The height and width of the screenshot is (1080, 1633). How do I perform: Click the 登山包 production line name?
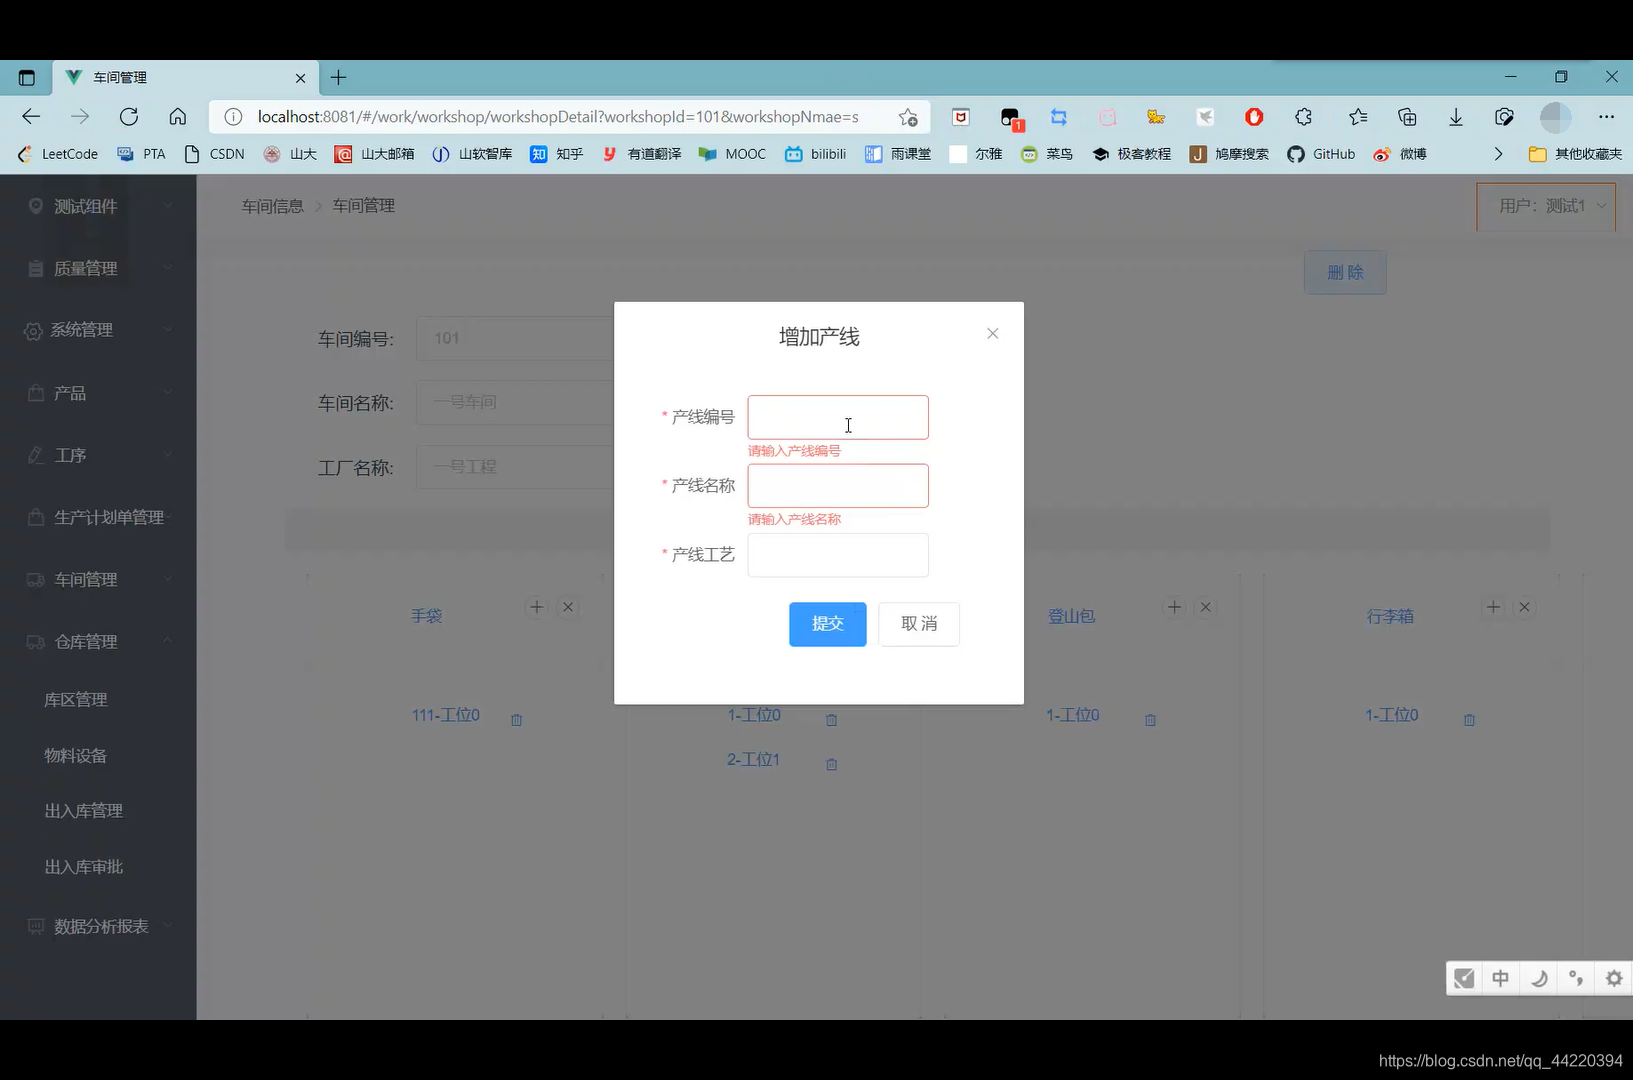click(1071, 616)
